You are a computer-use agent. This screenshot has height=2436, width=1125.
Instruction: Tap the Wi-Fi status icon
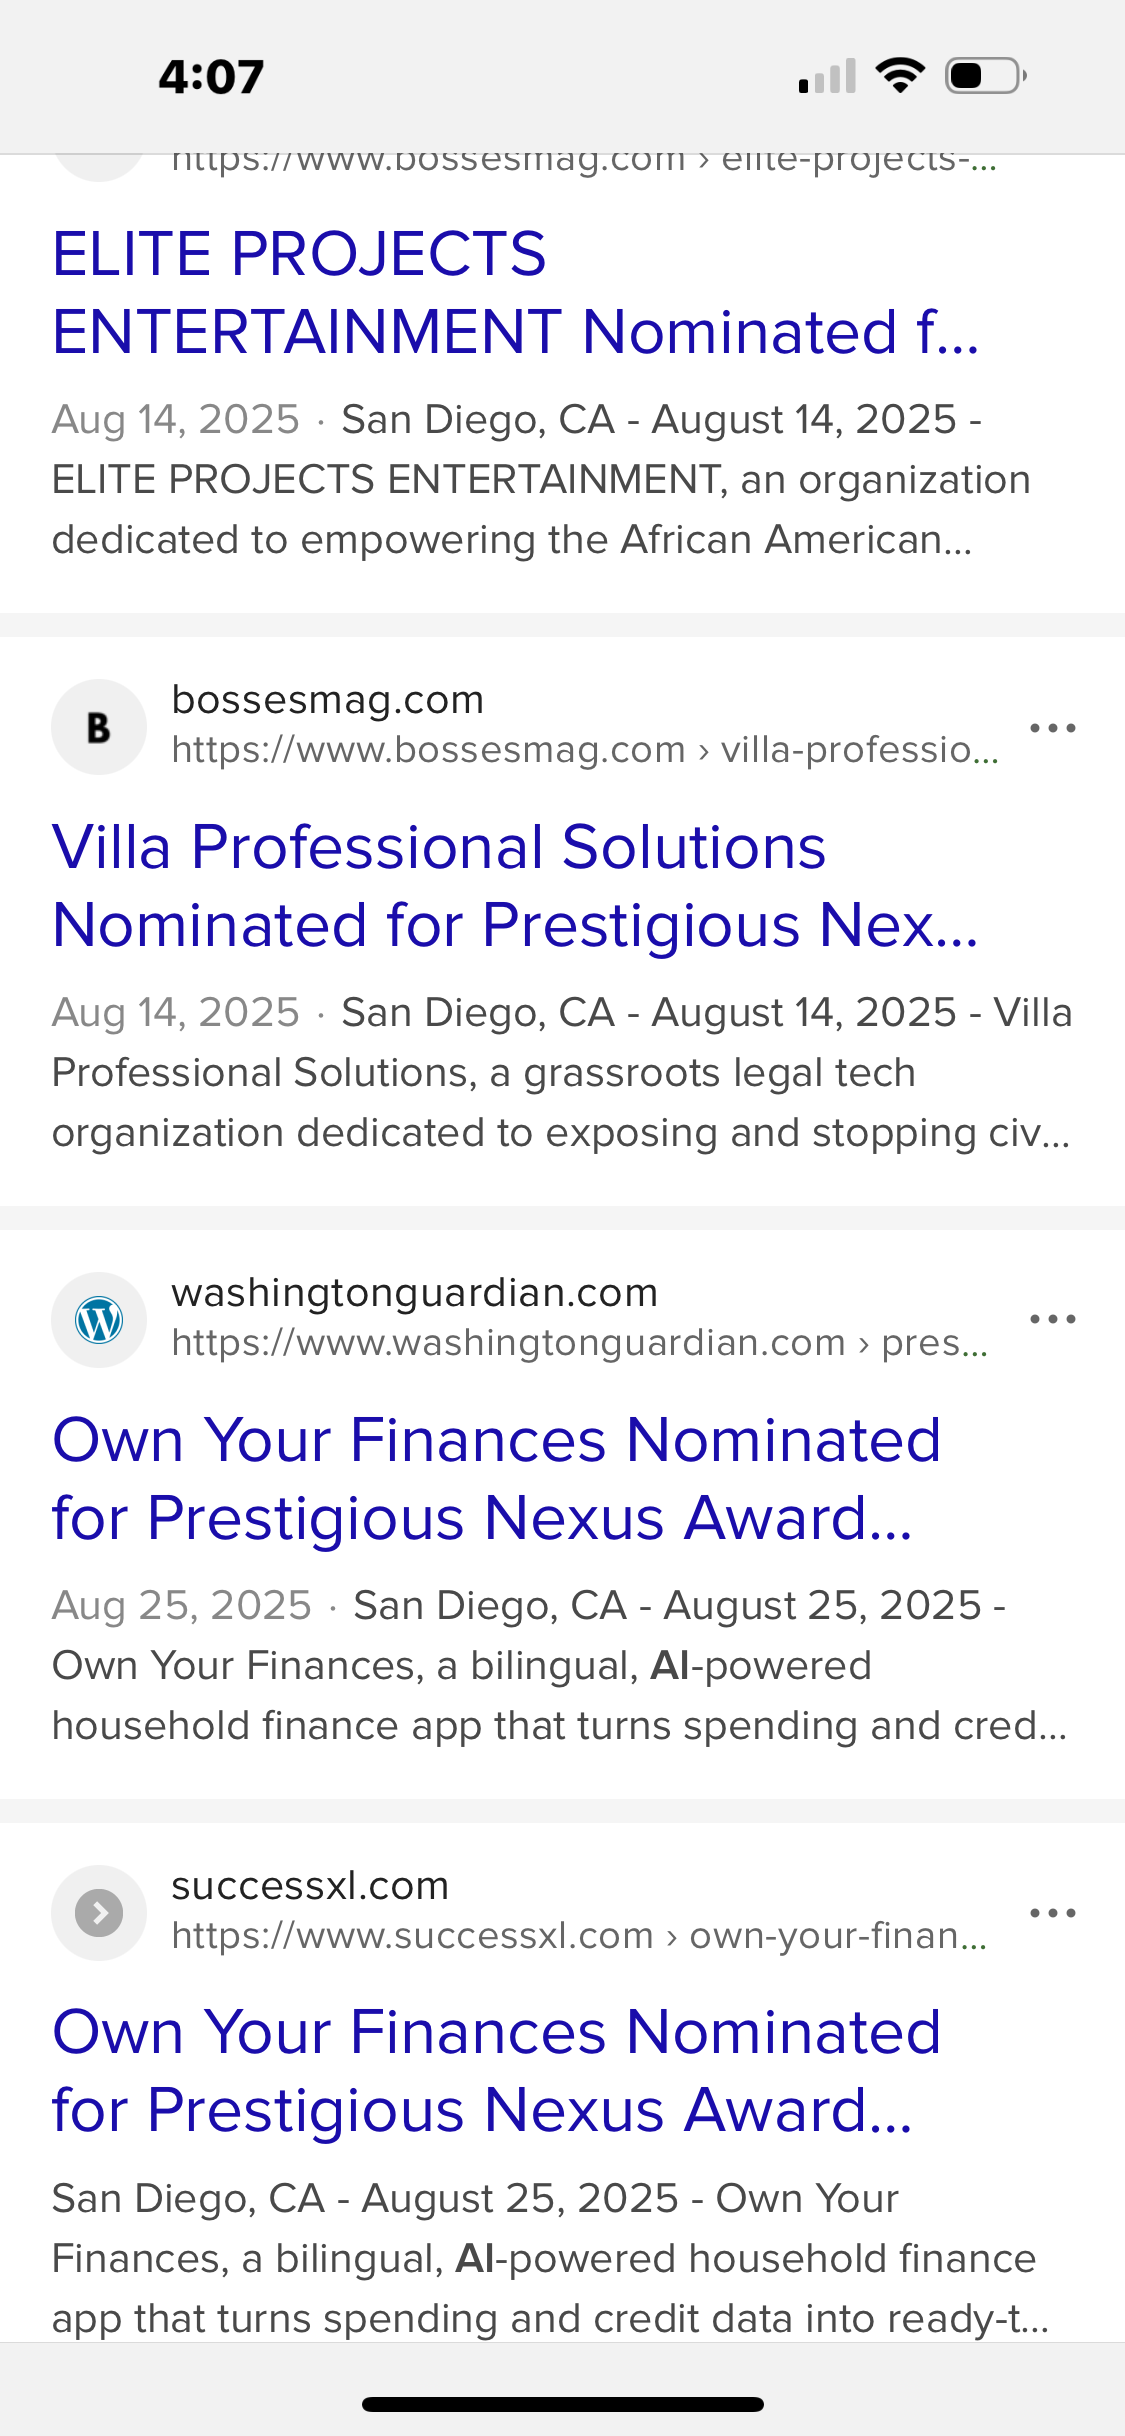[x=900, y=76]
